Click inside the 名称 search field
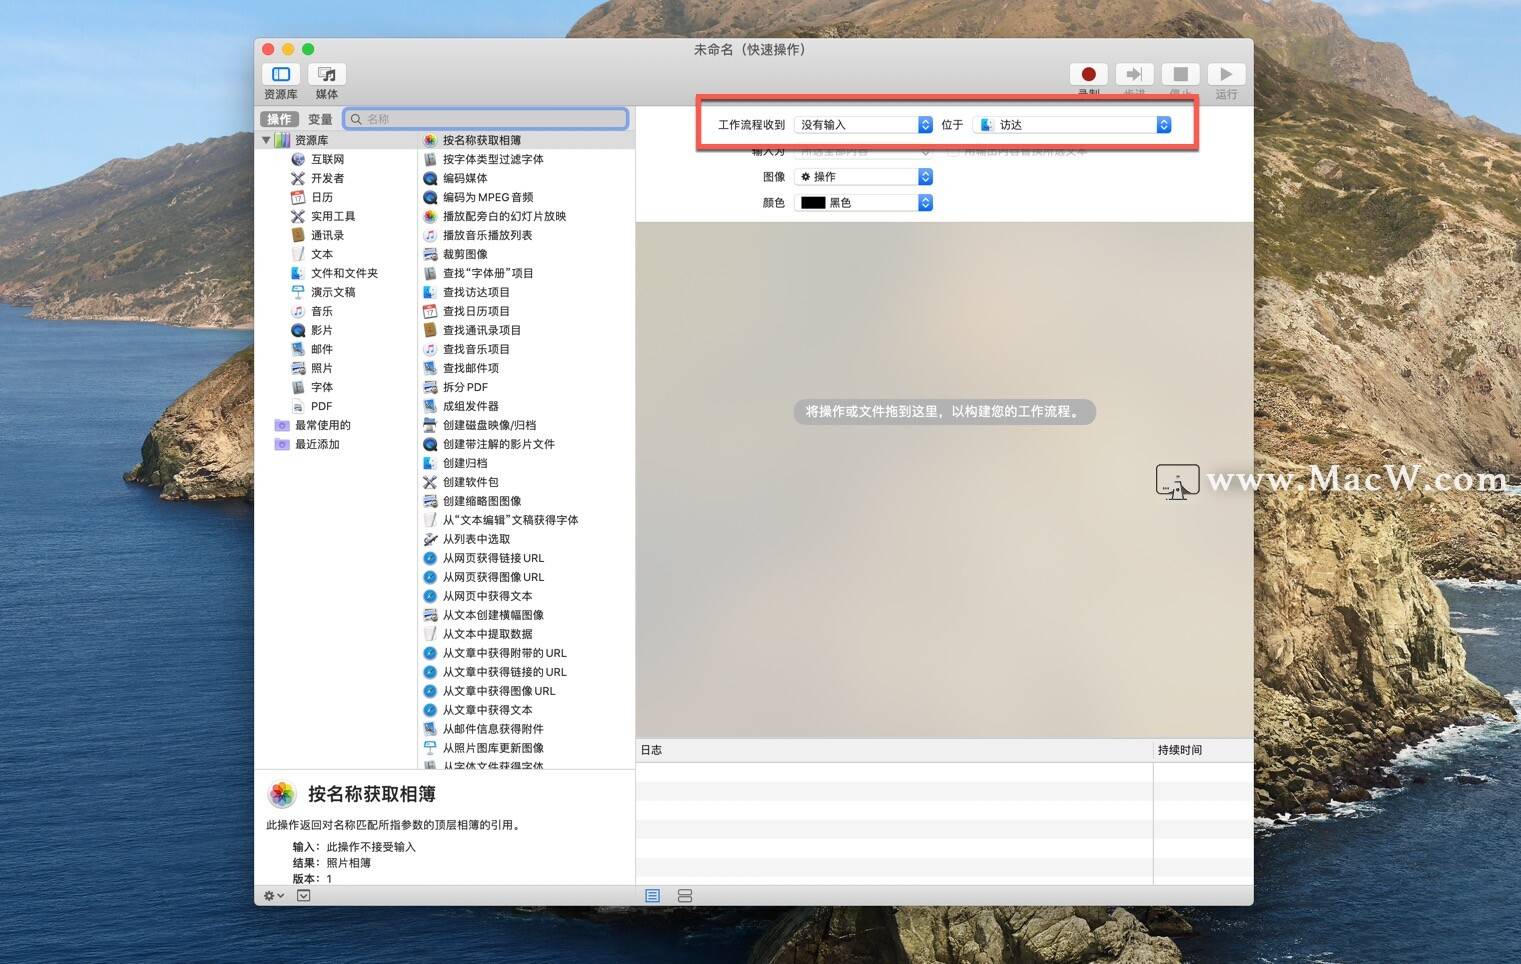This screenshot has height=964, width=1521. pos(487,118)
